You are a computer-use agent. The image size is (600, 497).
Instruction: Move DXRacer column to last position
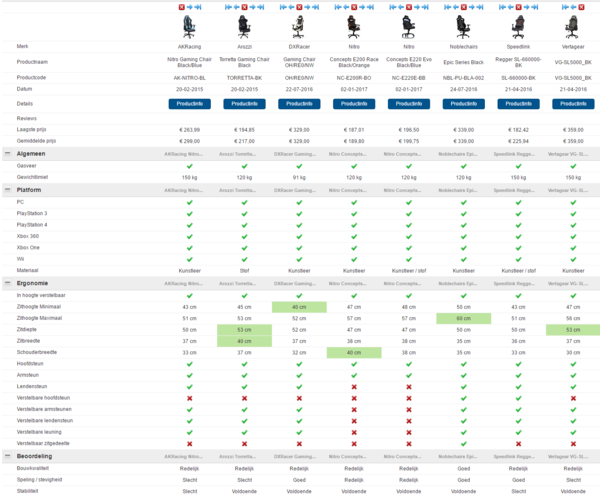pos(315,7)
